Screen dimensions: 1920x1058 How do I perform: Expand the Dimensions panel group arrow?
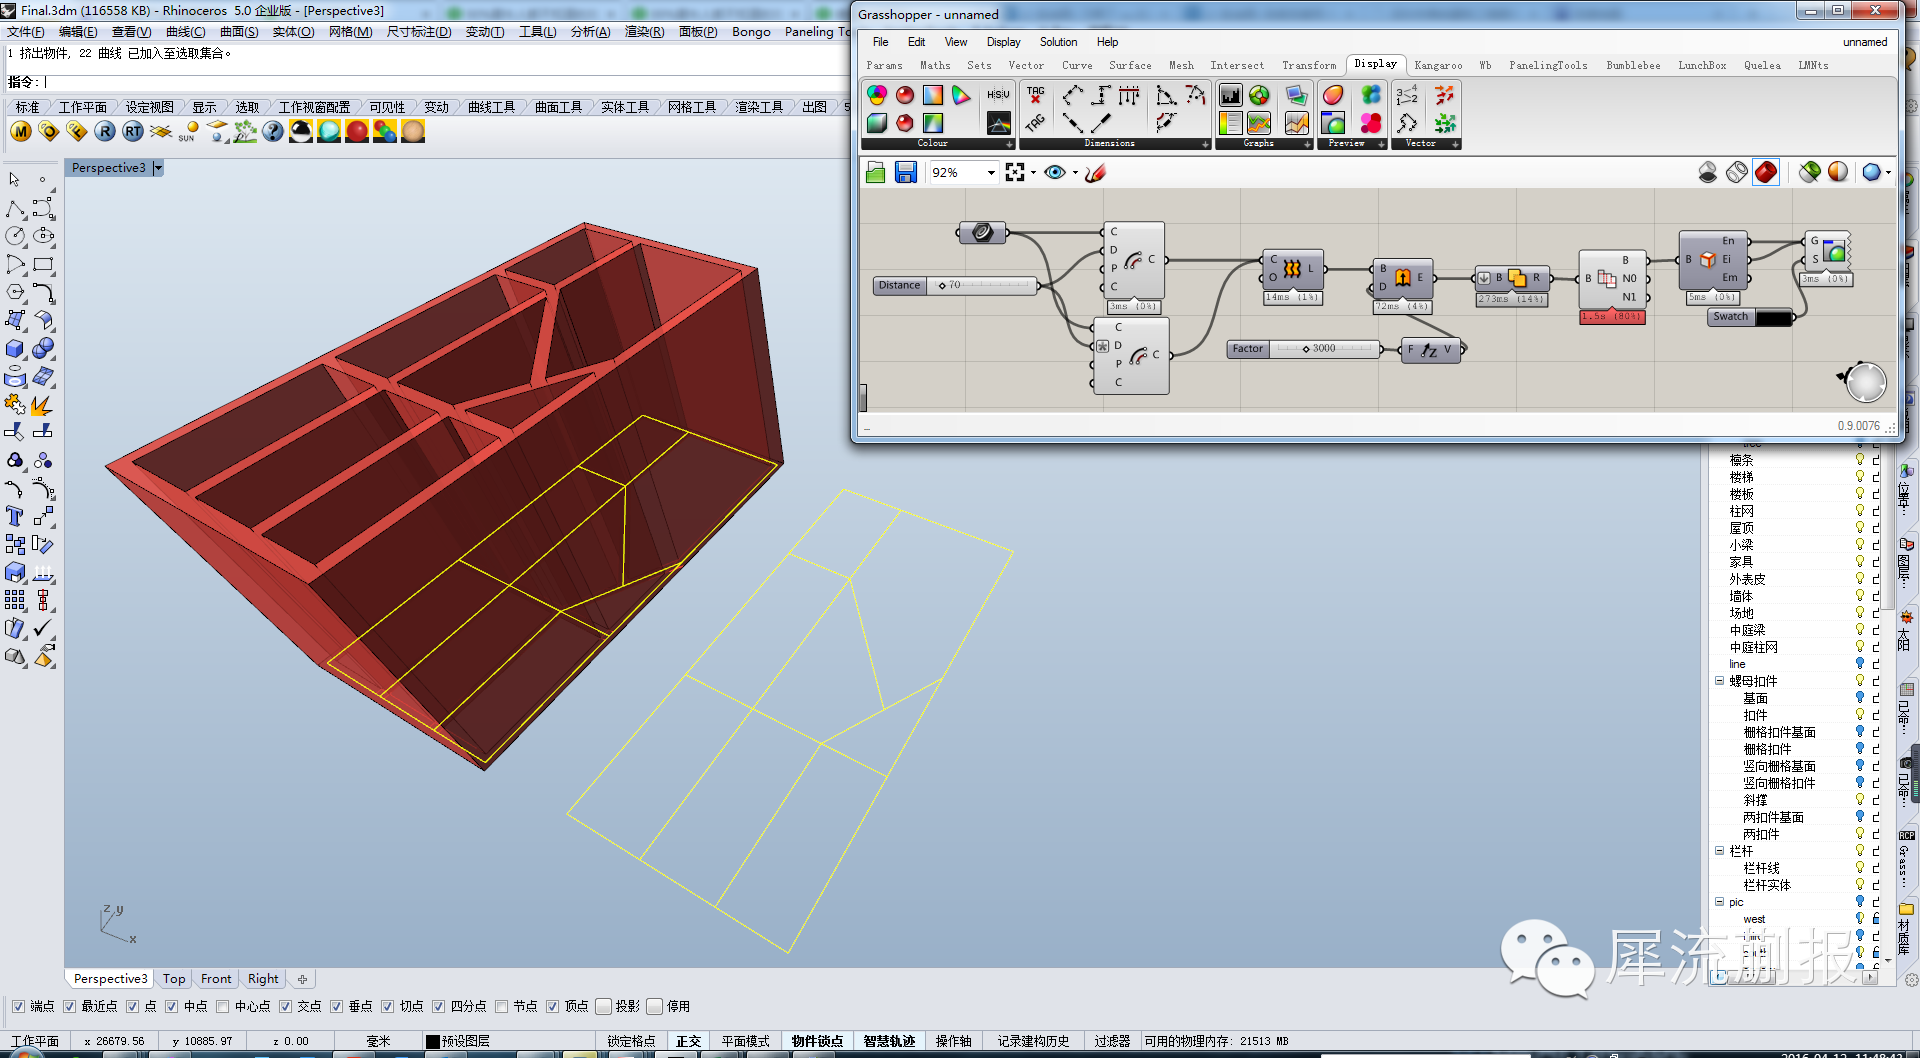point(1206,144)
